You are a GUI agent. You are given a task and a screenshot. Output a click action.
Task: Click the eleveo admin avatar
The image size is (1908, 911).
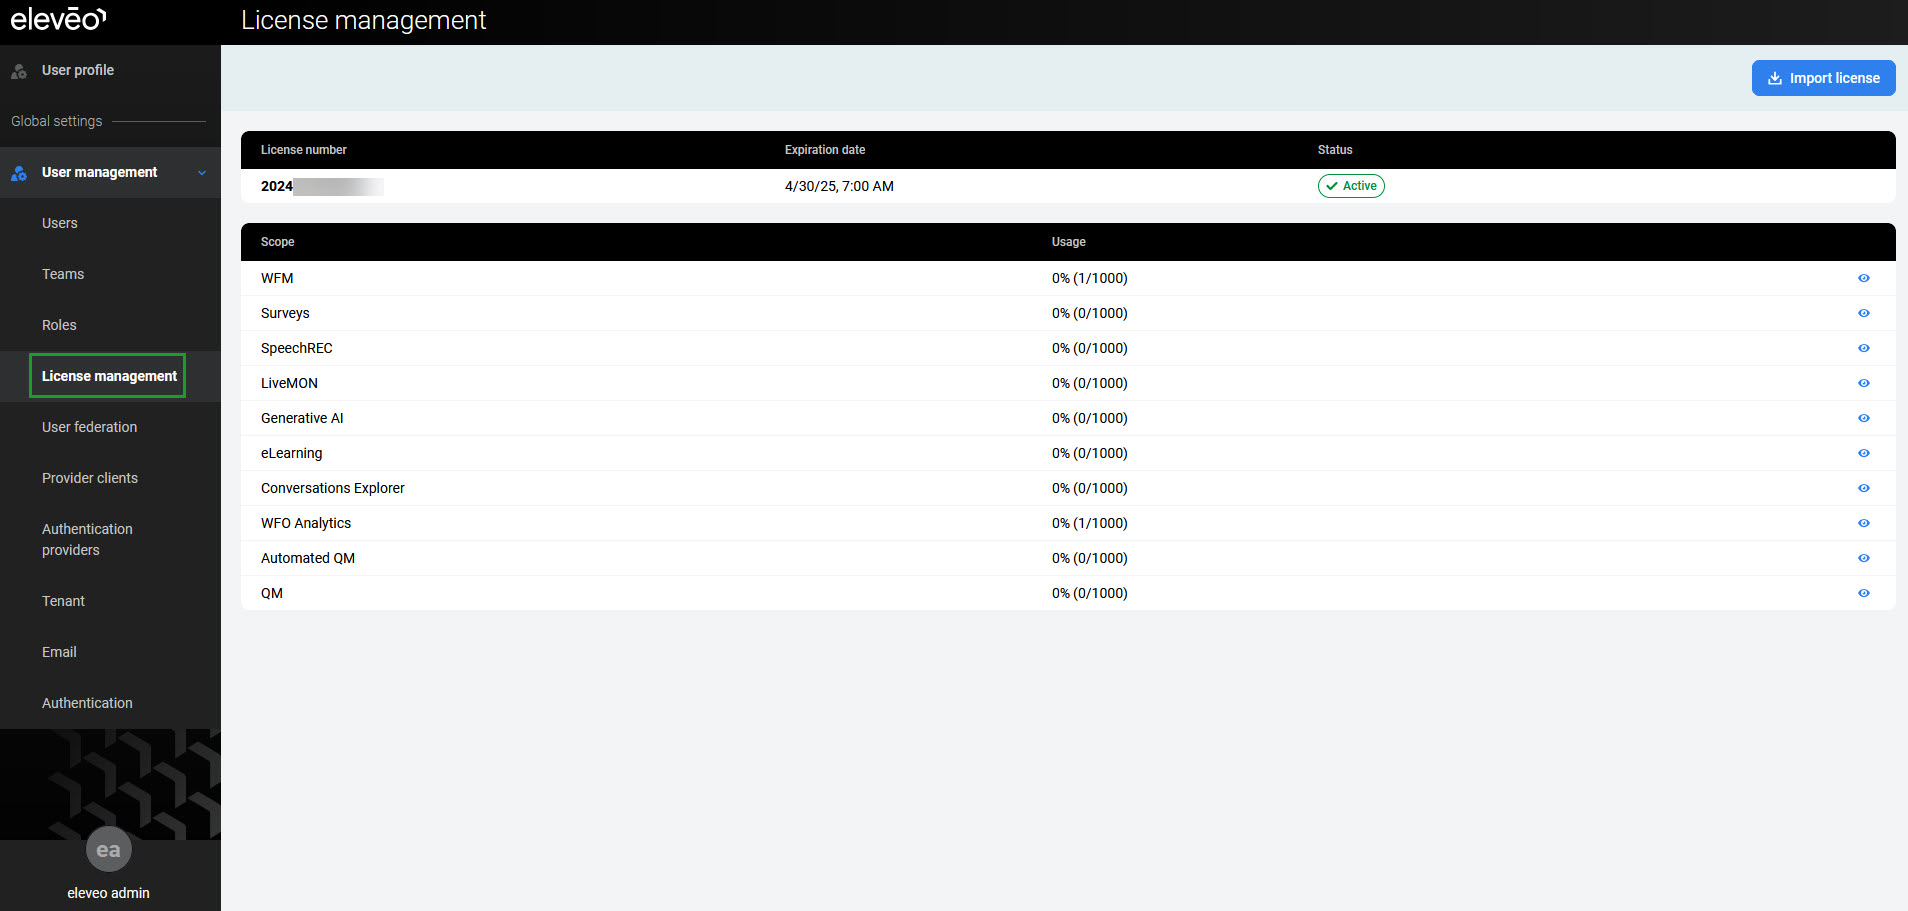tap(108, 850)
